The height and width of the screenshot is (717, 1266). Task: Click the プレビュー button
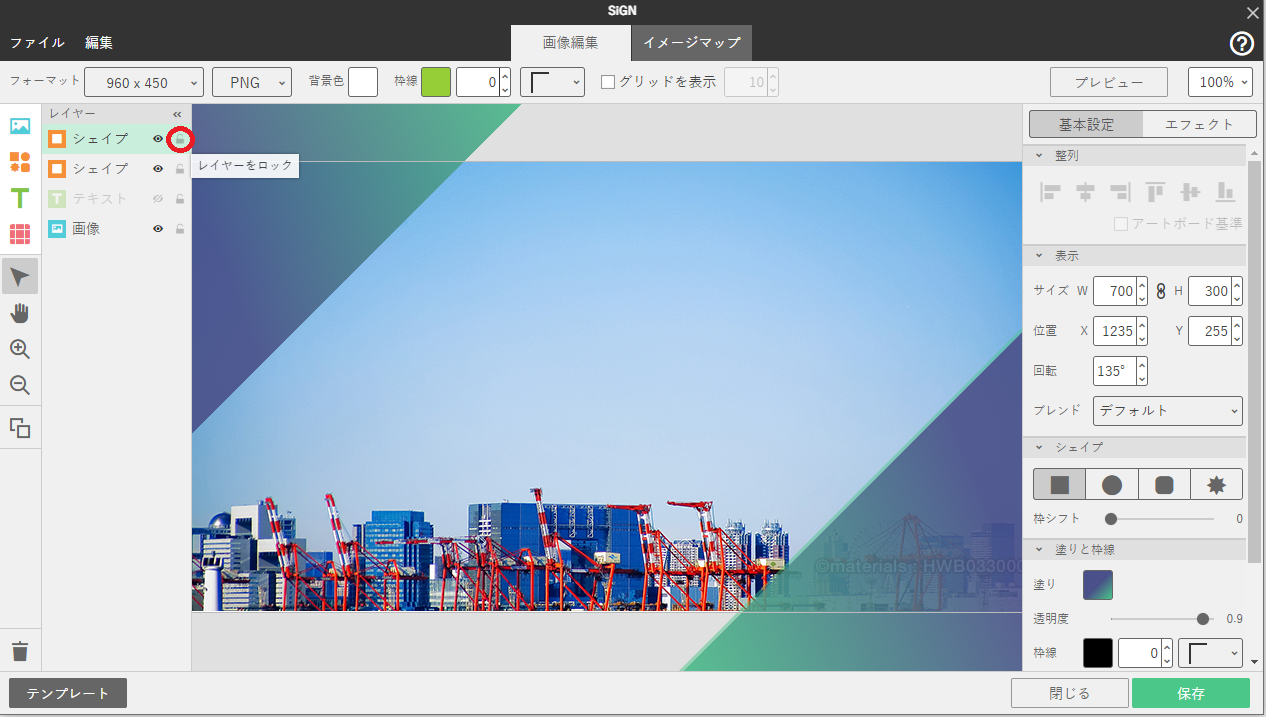click(1108, 83)
